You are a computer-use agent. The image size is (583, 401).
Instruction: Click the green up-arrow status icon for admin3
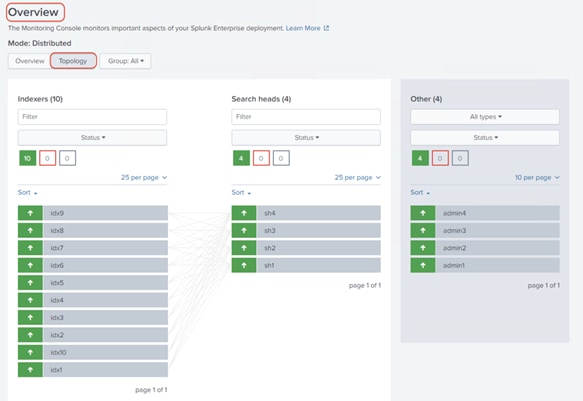pos(423,230)
